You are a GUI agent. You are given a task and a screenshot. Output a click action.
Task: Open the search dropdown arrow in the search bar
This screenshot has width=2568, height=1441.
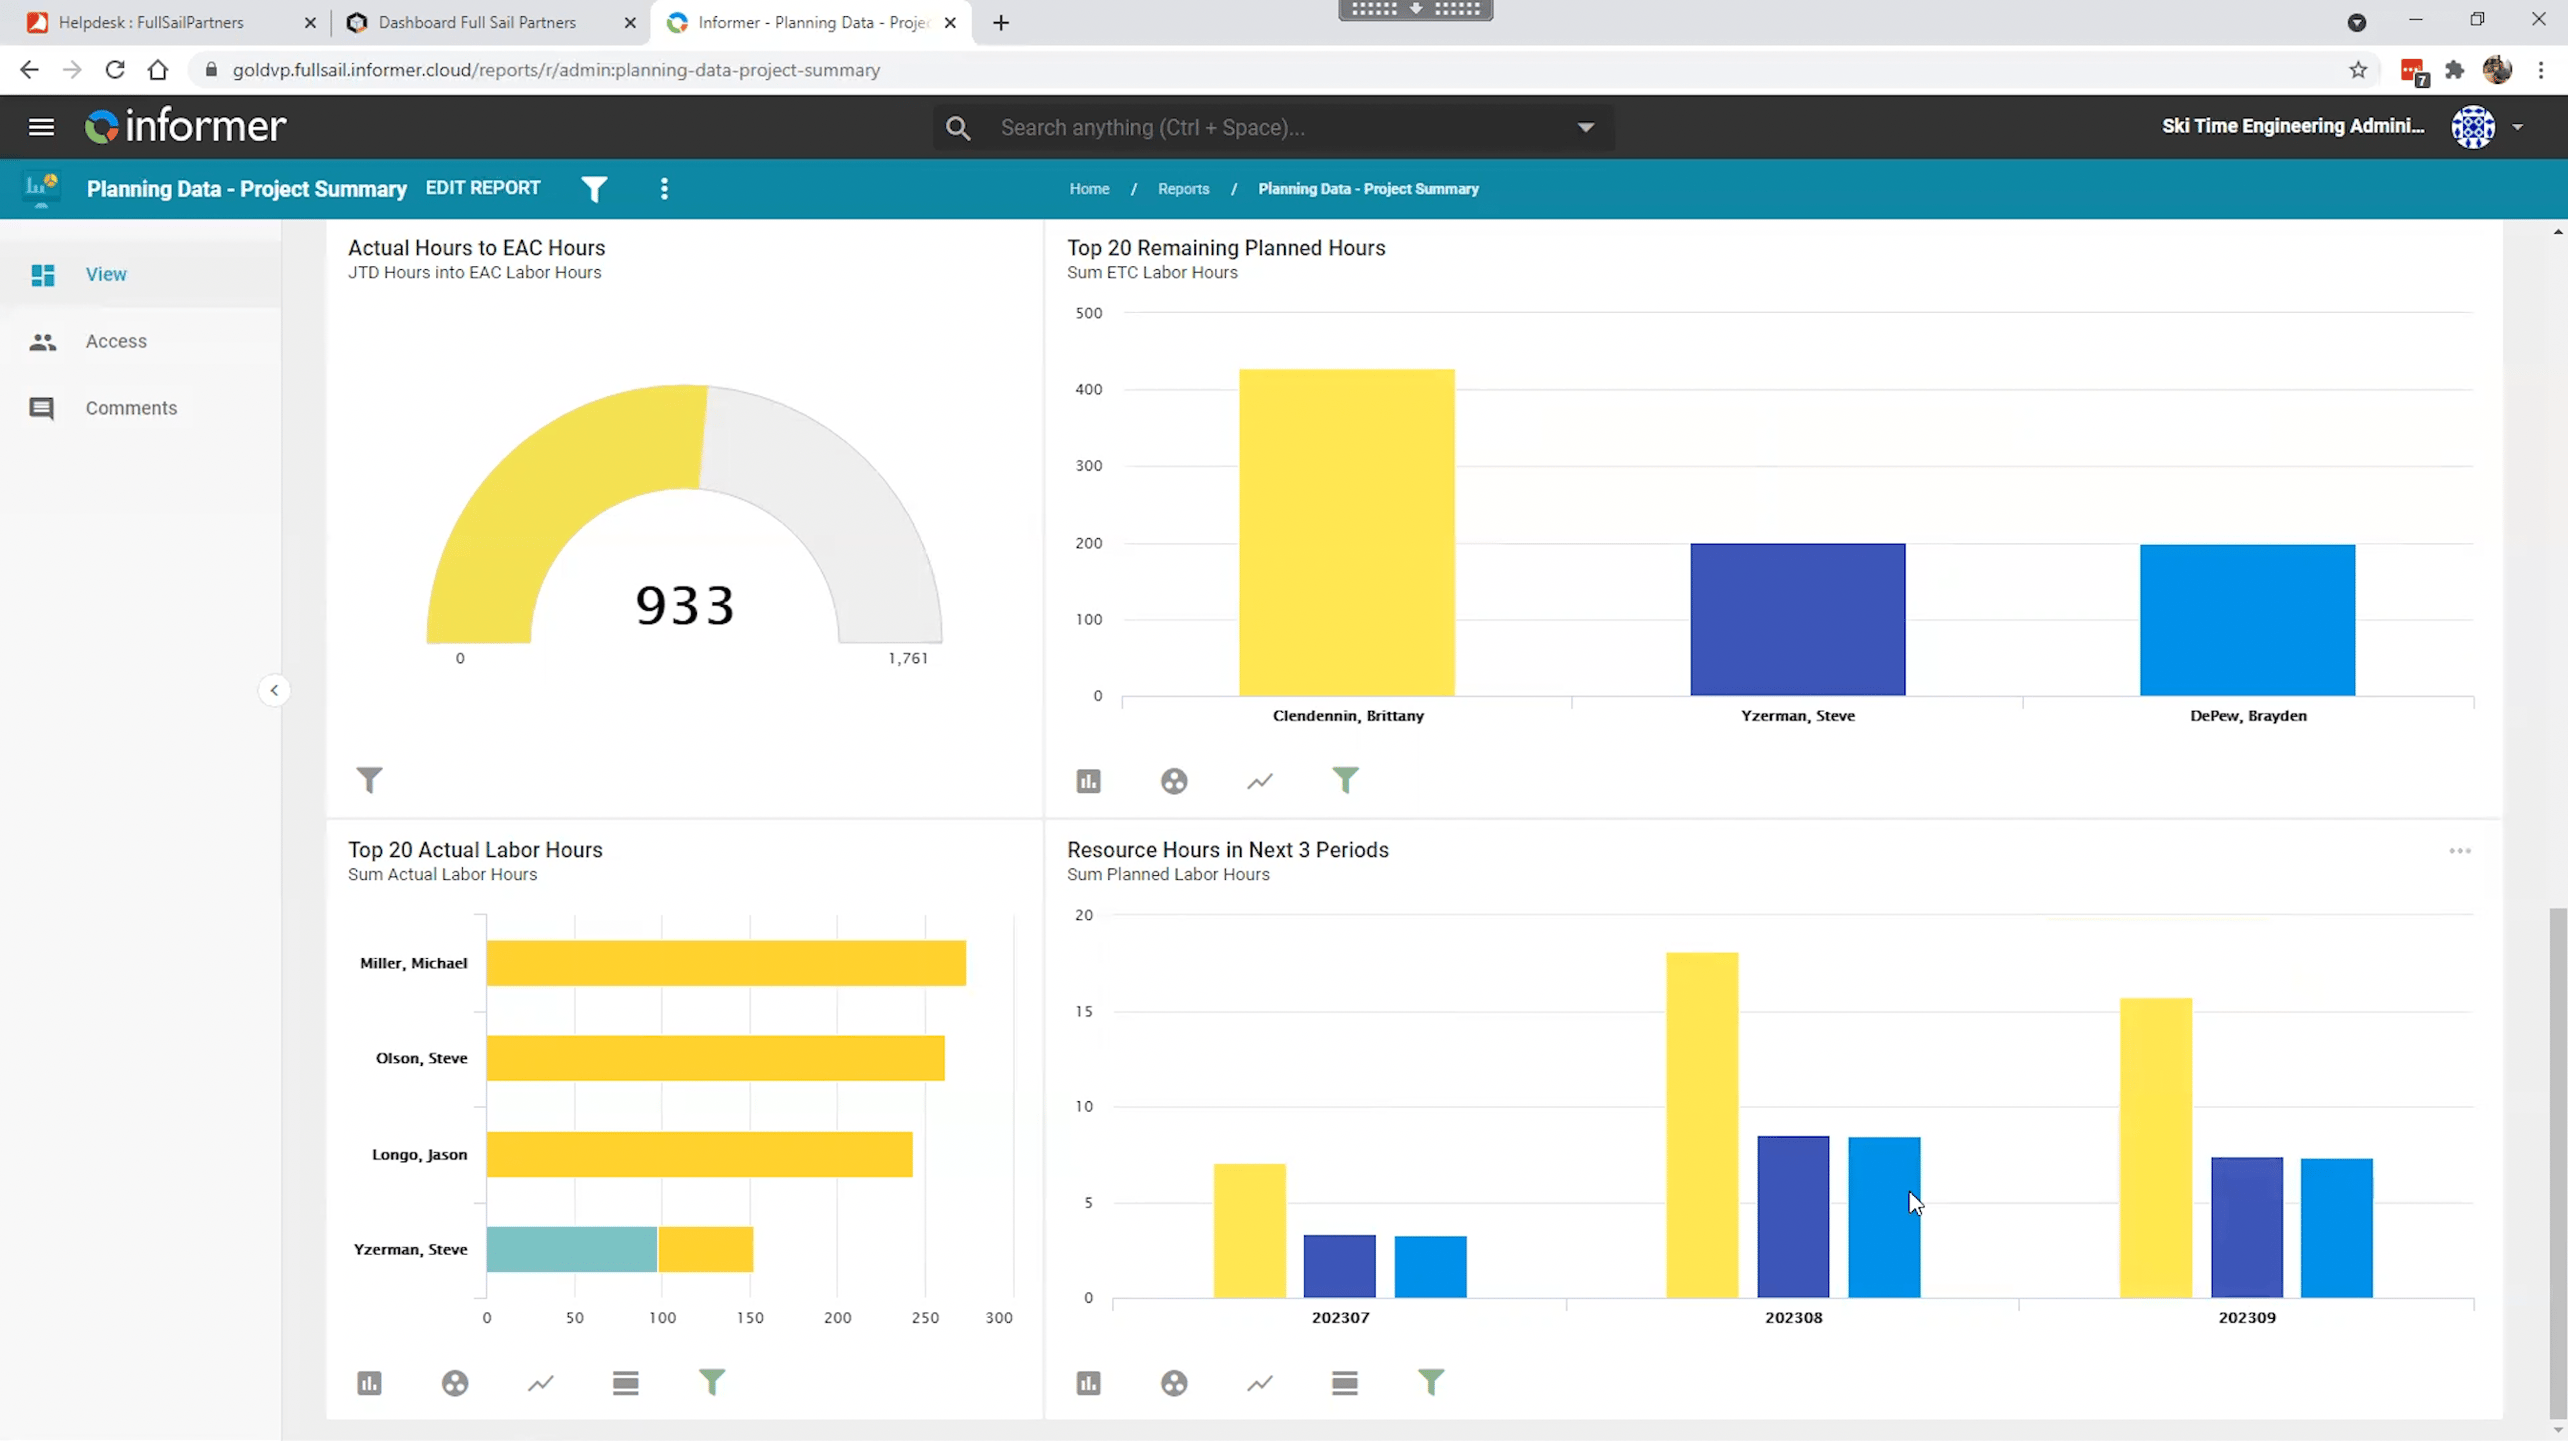1587,127
